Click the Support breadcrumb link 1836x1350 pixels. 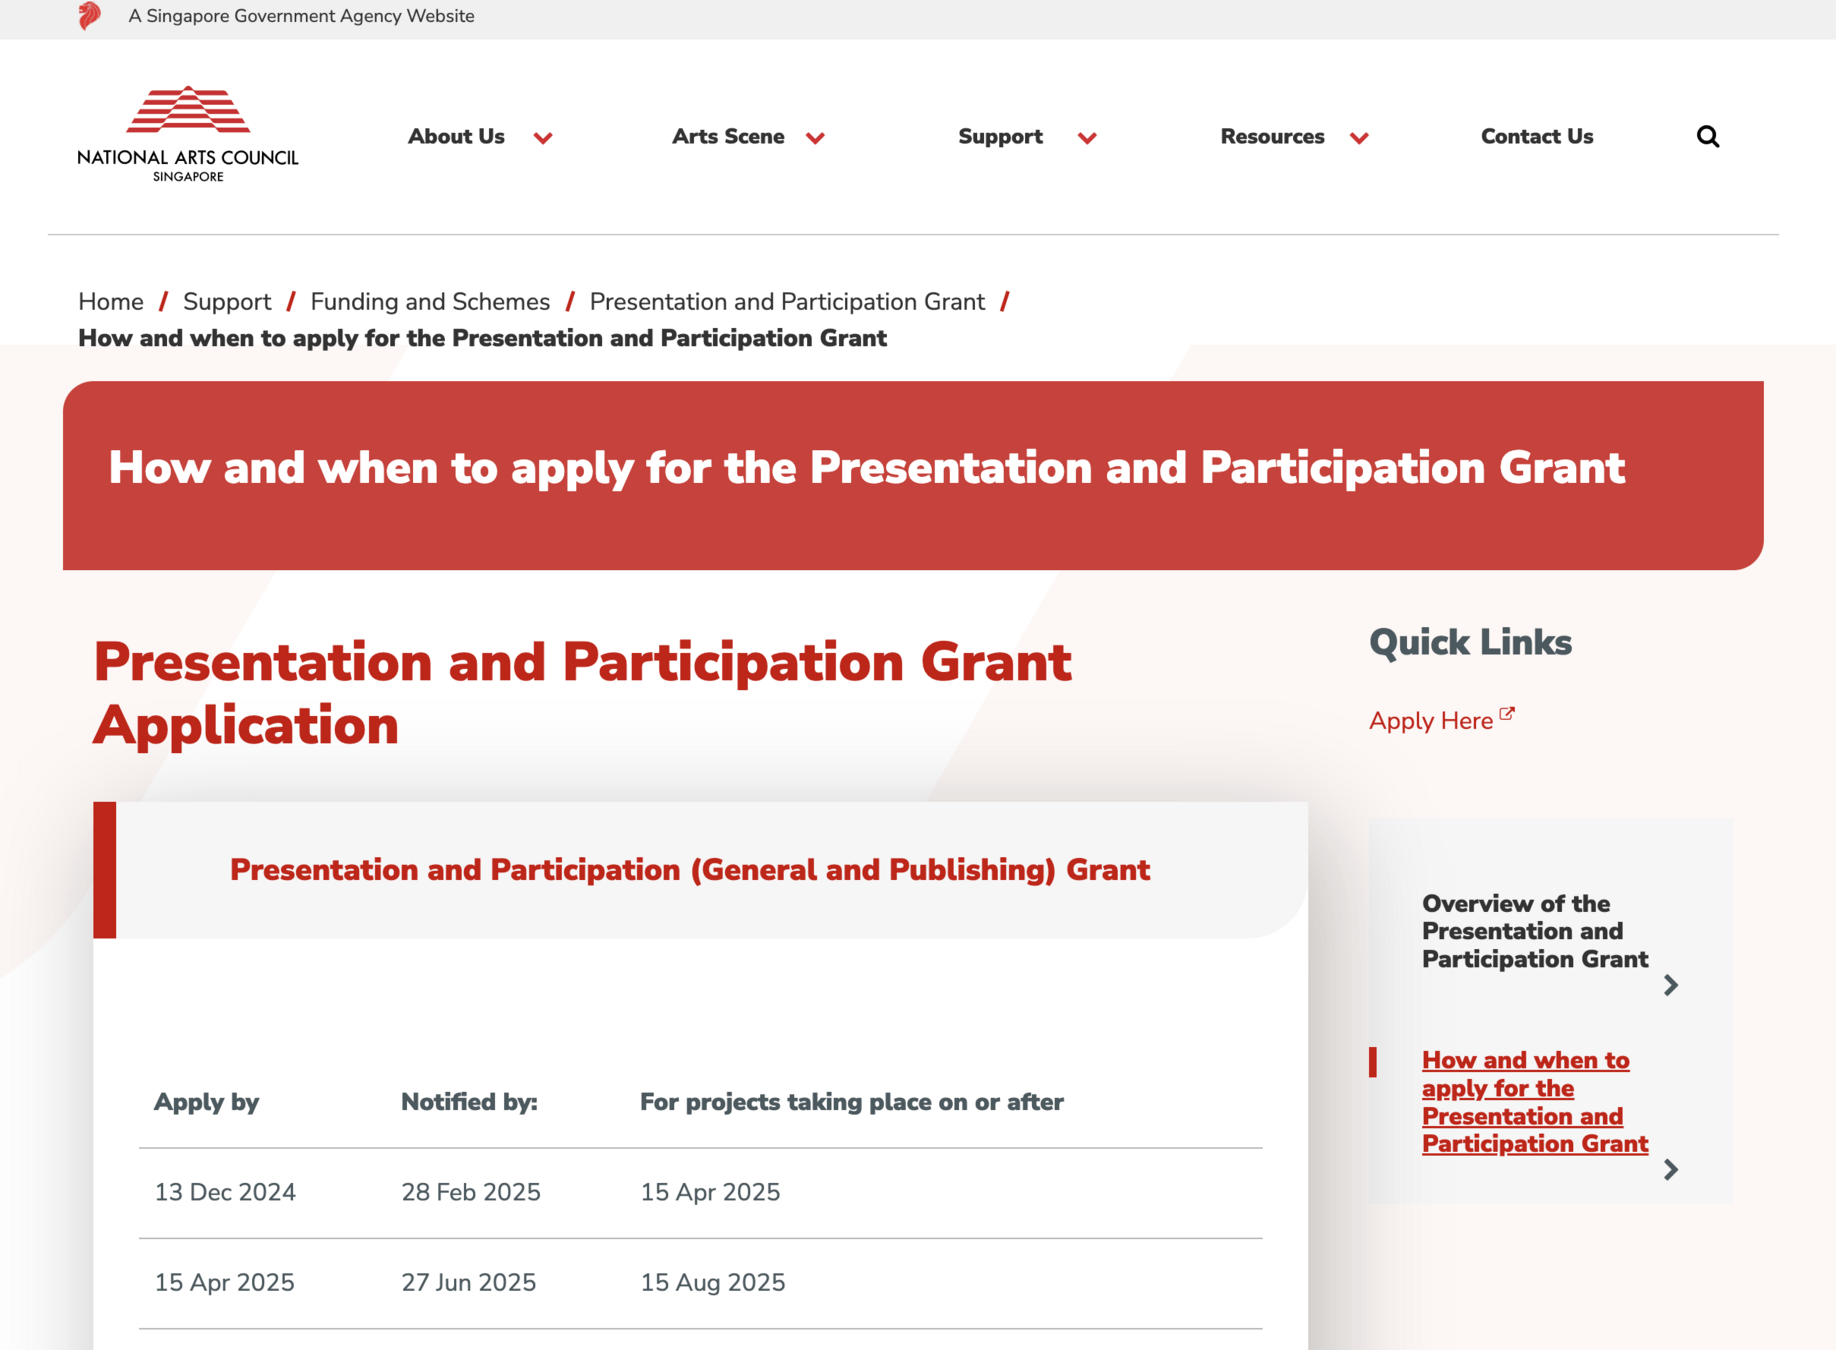pyautogui.click(x=227, y=301)
